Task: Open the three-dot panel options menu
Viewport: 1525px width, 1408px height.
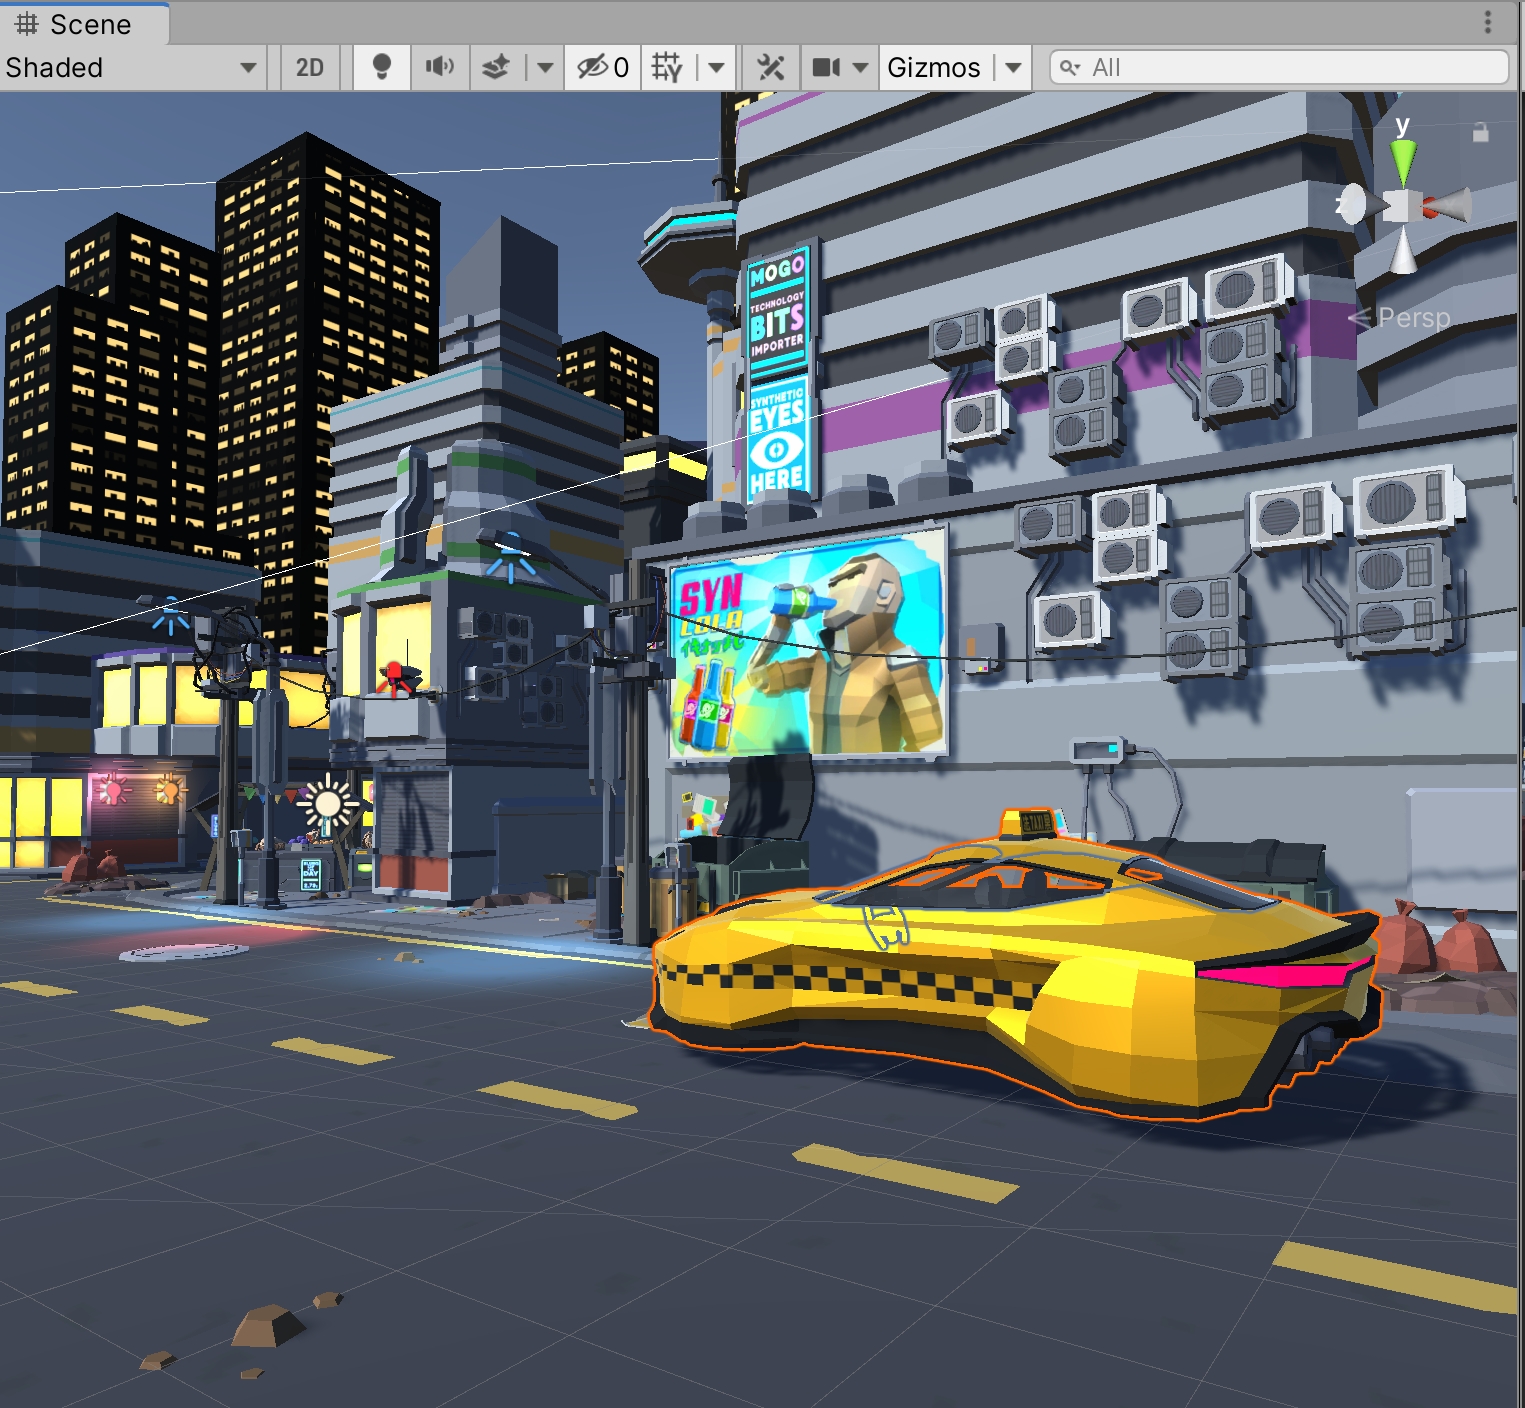Action: coord(1488,22)
